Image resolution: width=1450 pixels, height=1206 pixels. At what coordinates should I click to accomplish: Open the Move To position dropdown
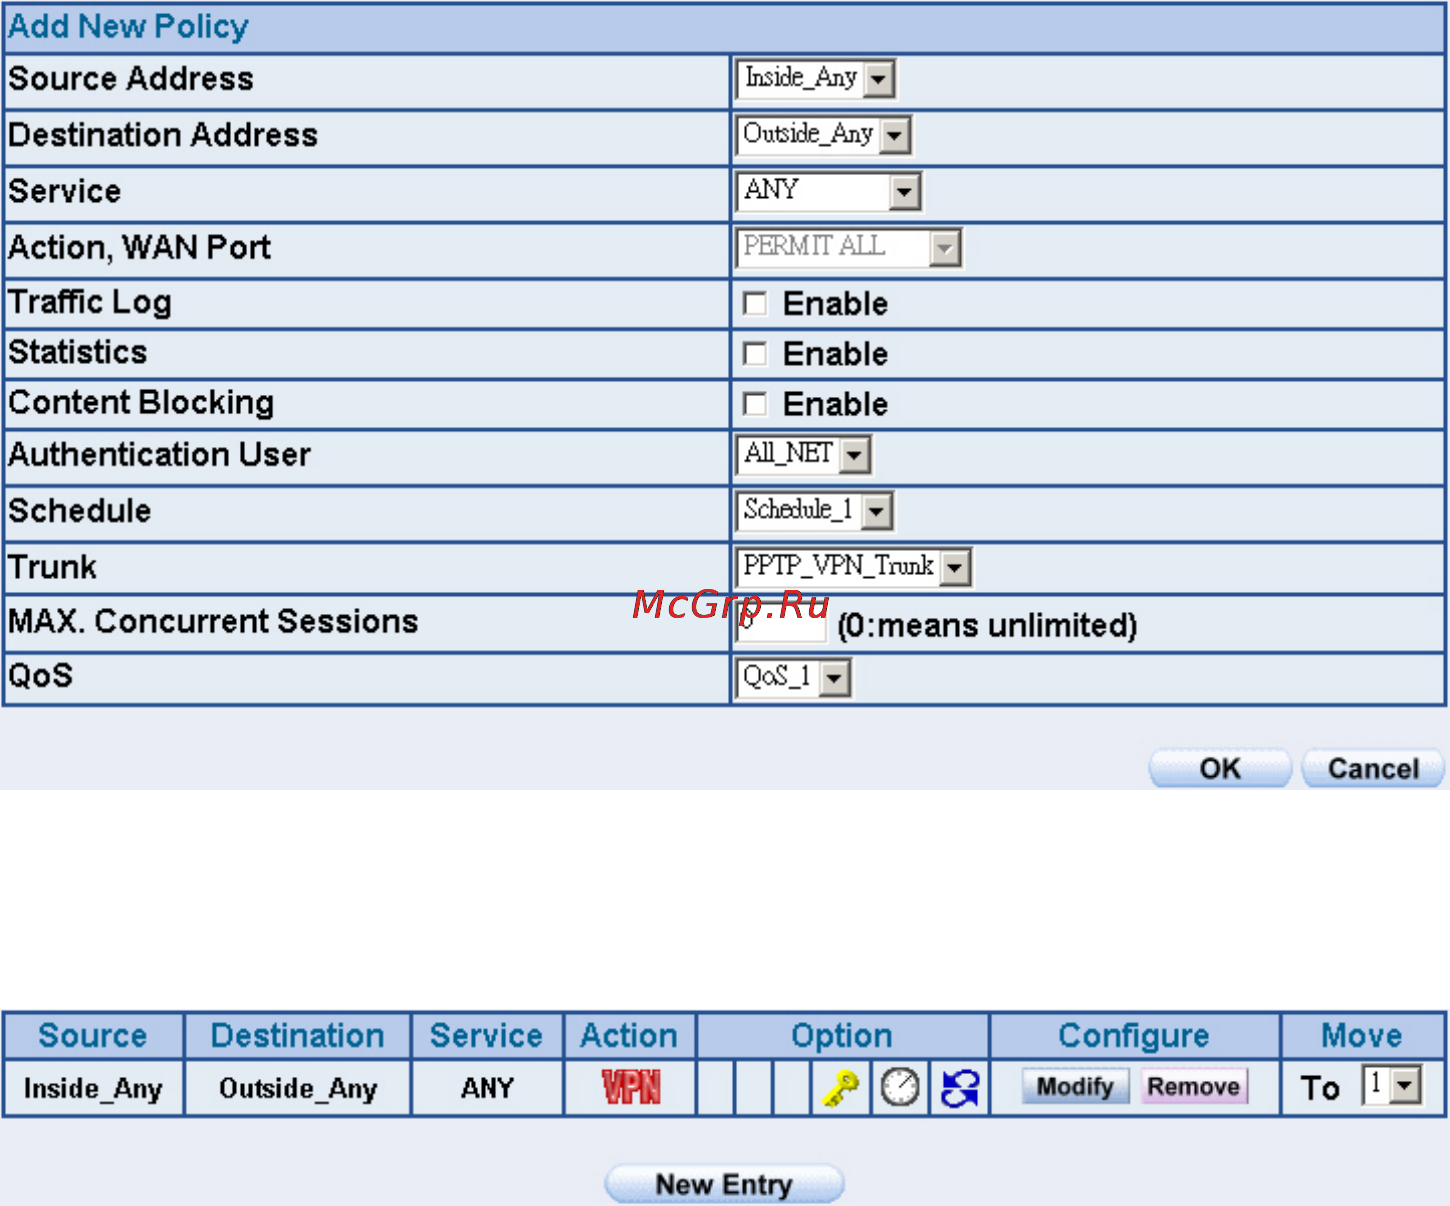[x=1391, y=1085]
